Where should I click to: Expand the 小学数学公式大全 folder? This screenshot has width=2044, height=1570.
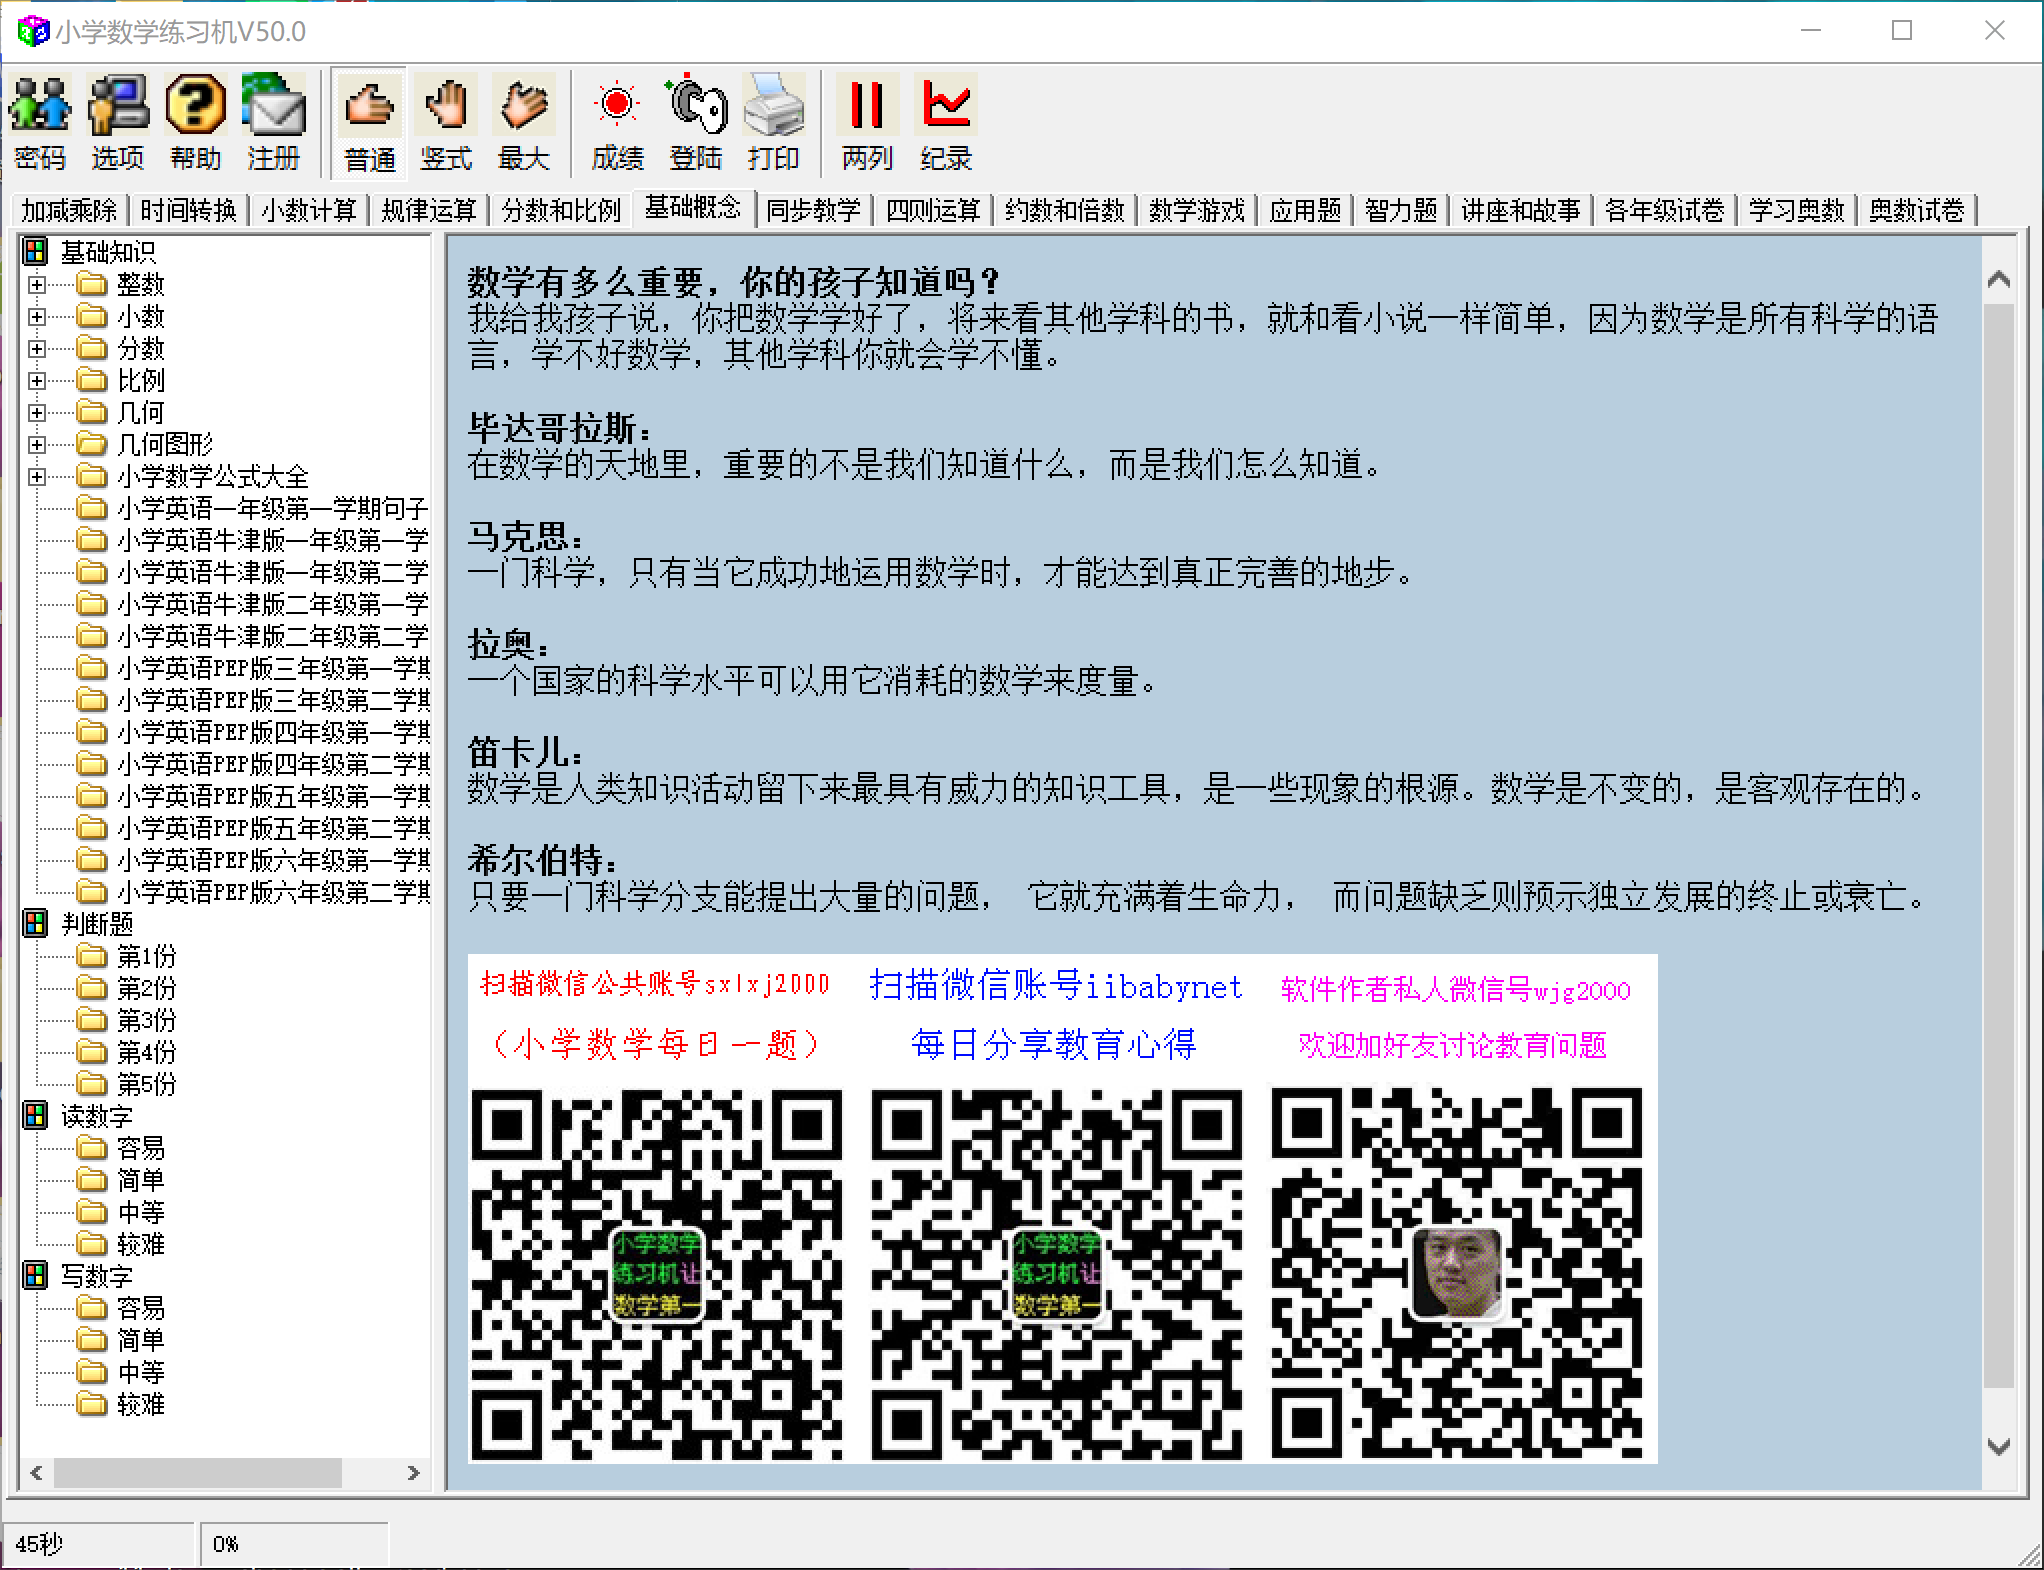pyautogui.click(x=37, y=477)
